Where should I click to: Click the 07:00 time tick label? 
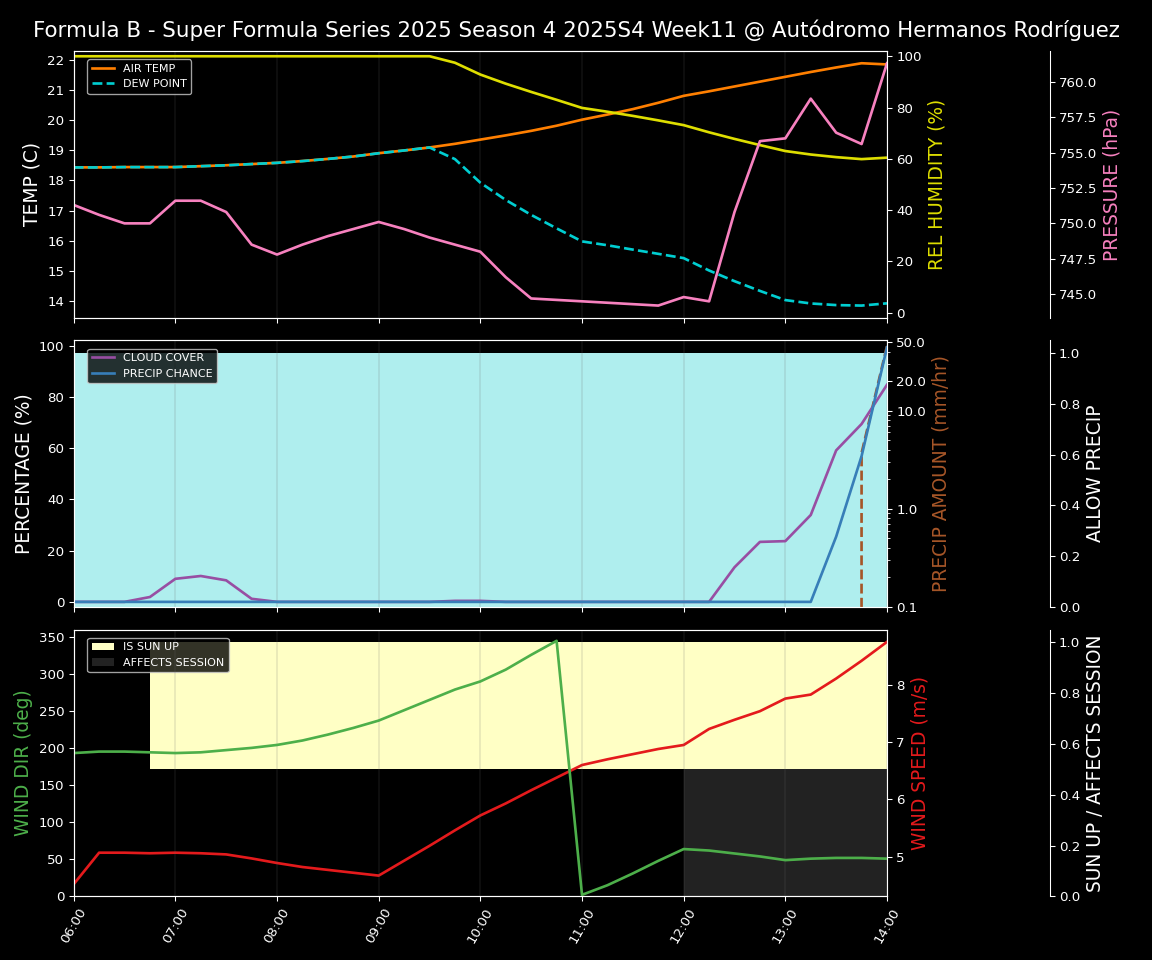pos(175,924)
